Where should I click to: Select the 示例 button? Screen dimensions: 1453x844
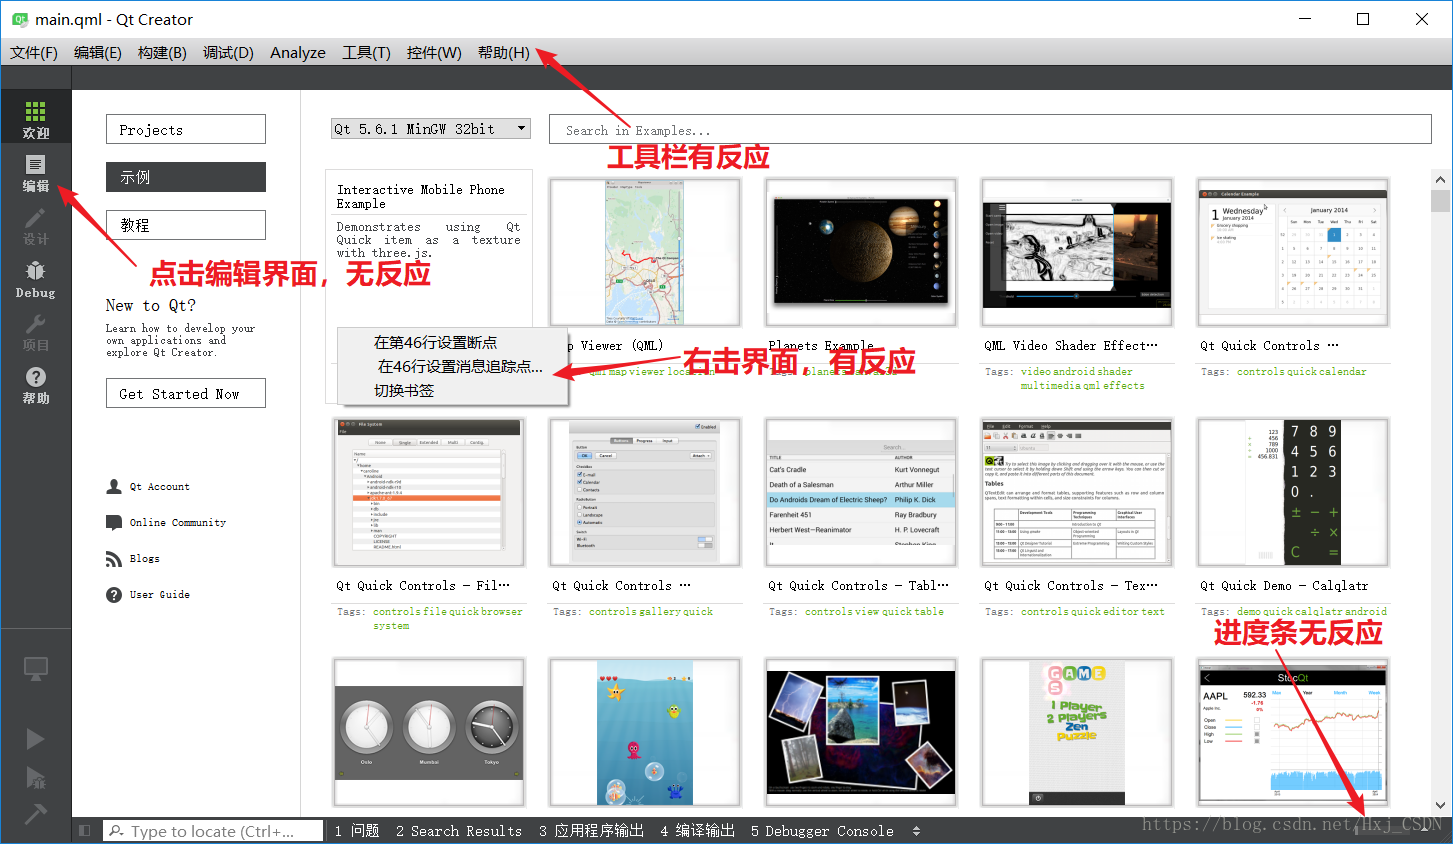(x=186, y=177)
